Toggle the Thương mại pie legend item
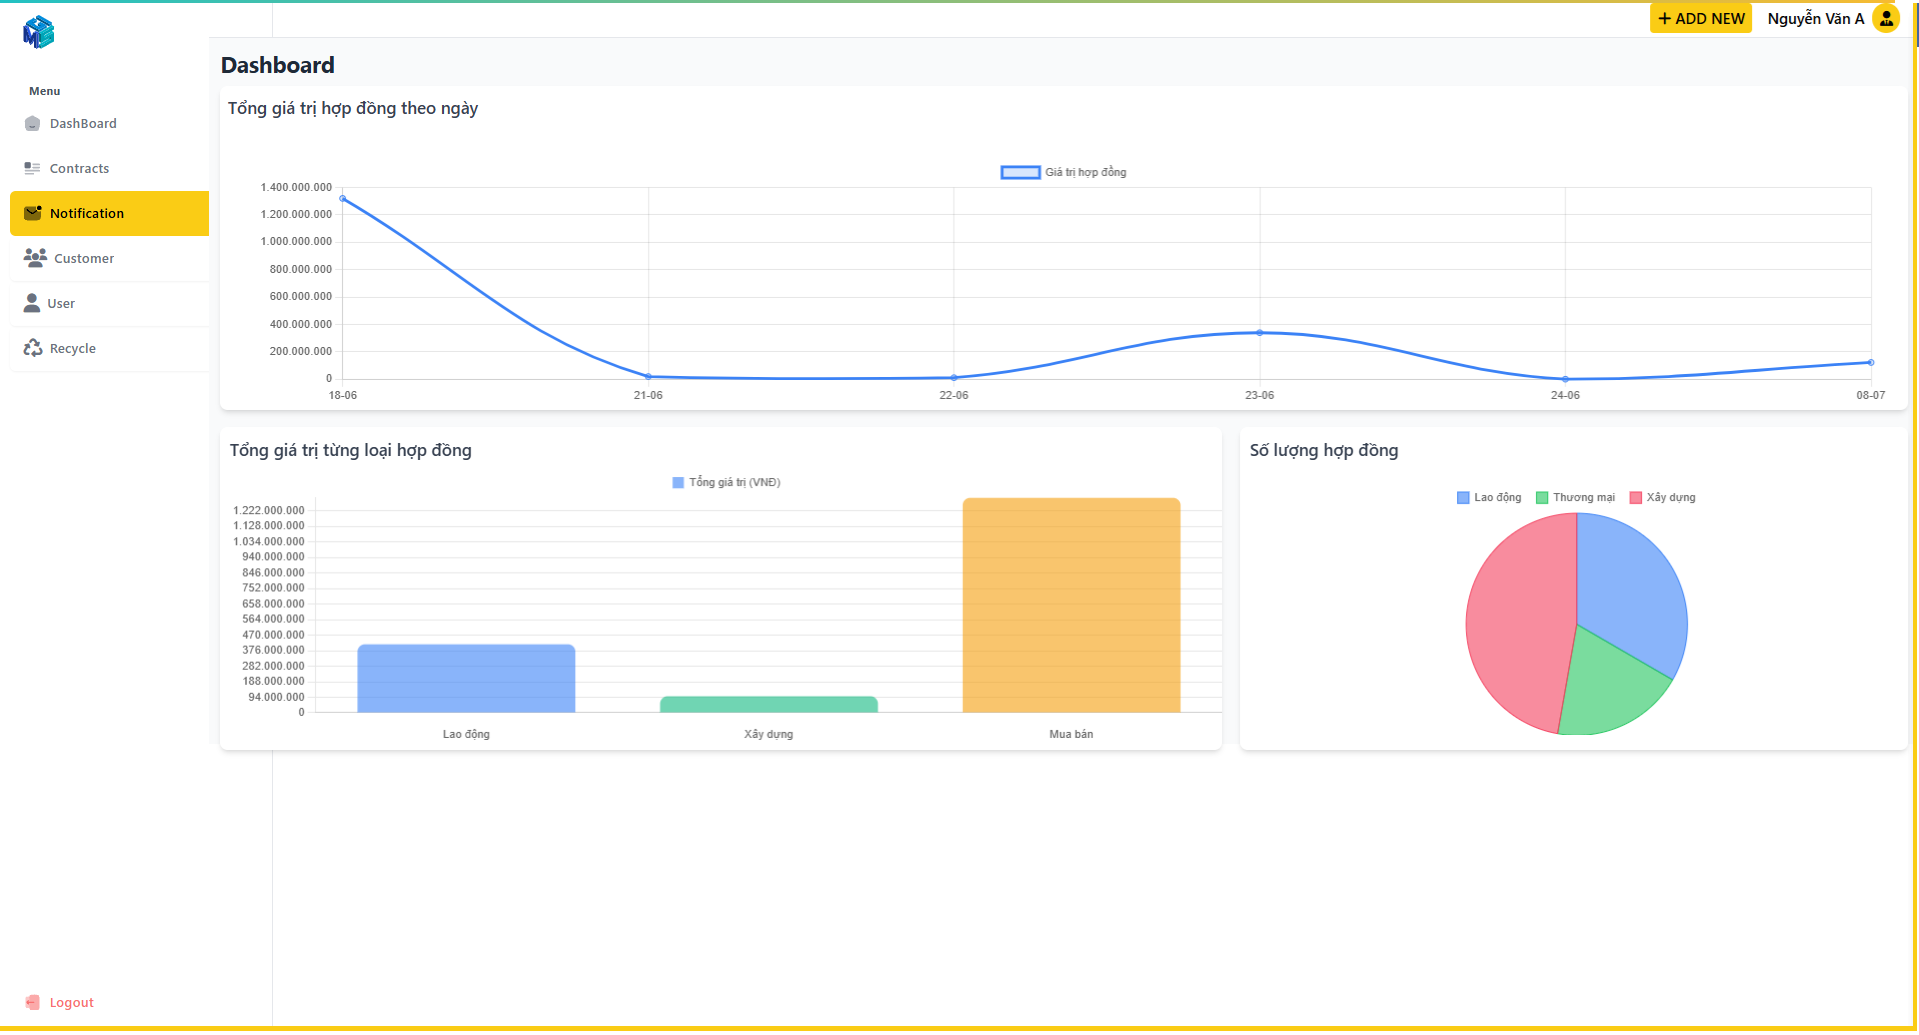 (1575, 498)
